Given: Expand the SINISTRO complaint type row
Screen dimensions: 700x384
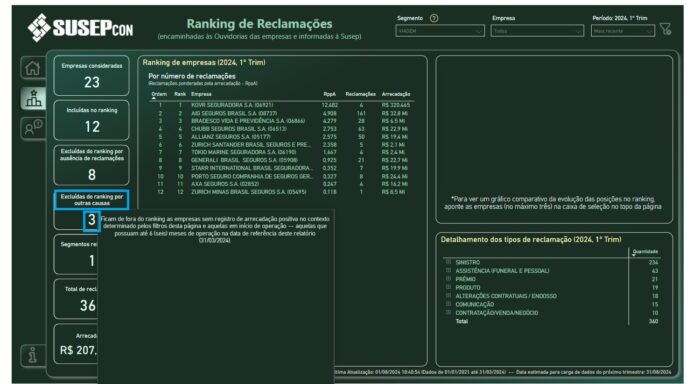Looking at the screenshot, I should (x=448, y=262).
